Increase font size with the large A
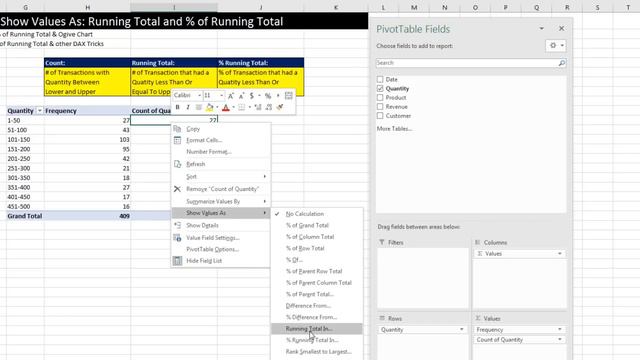Viewport: 640px width, 360px height. [x=231, y=96]
